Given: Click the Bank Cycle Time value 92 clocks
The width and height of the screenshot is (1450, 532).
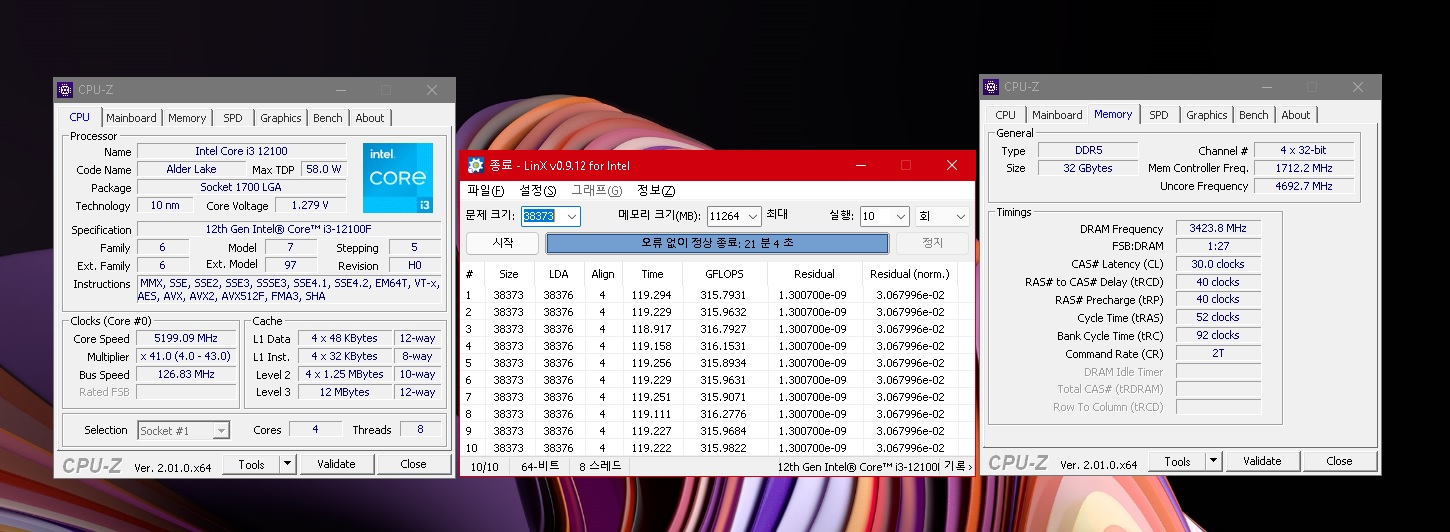Looking at the screenshot, I should pyautogui.click(x=1218, y=336).
